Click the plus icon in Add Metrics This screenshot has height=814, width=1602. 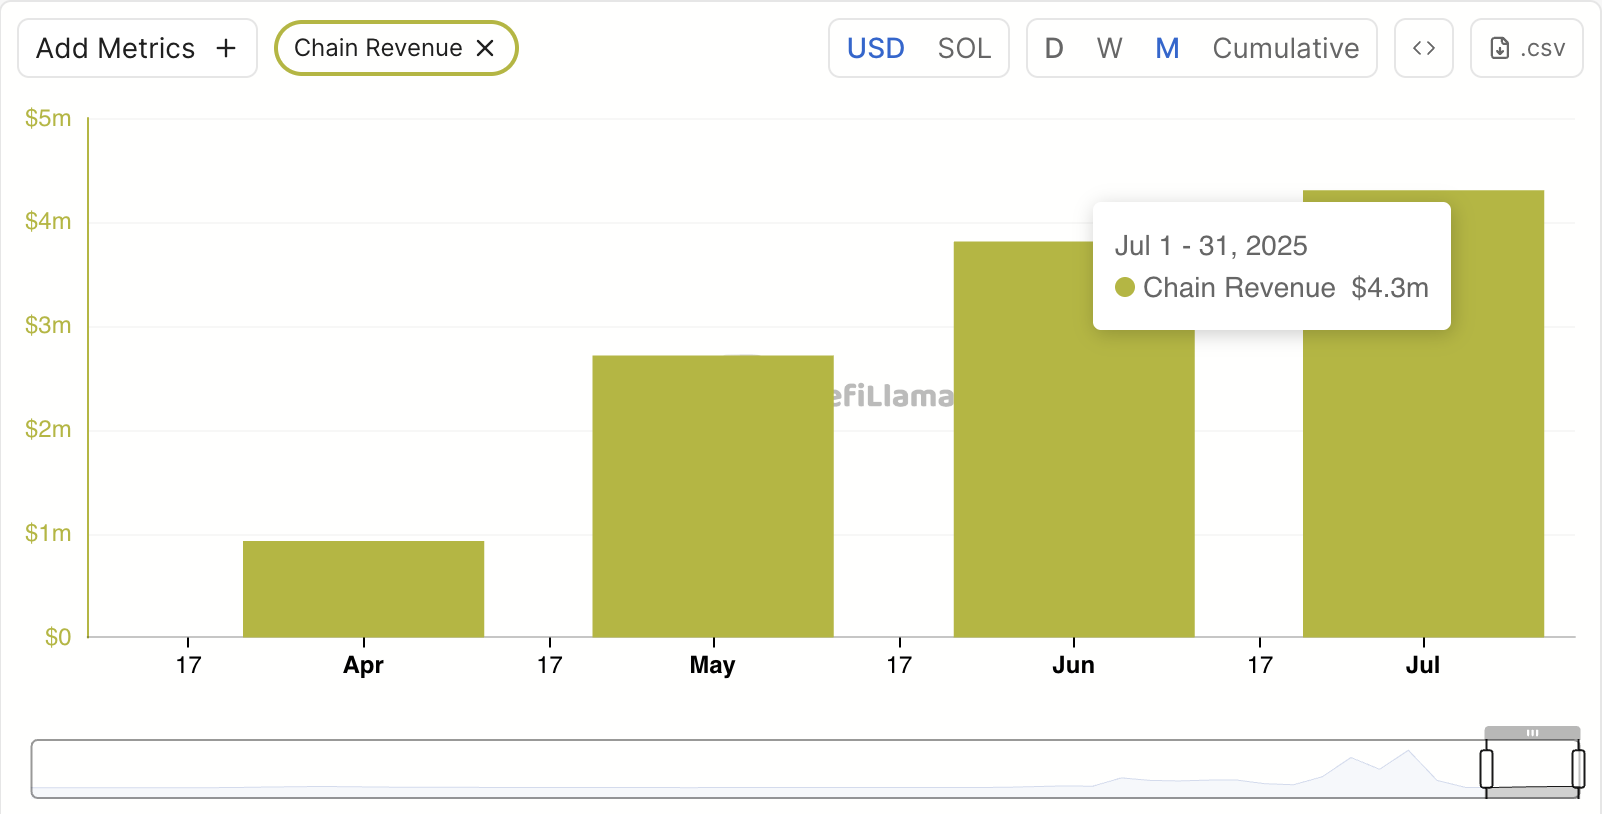tap(227, 48)
